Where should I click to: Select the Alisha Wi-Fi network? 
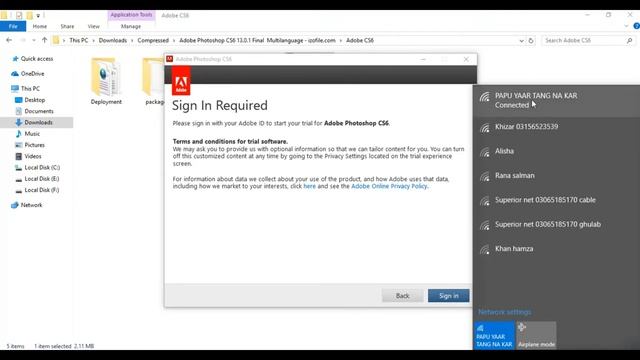(x=556, y=151)
